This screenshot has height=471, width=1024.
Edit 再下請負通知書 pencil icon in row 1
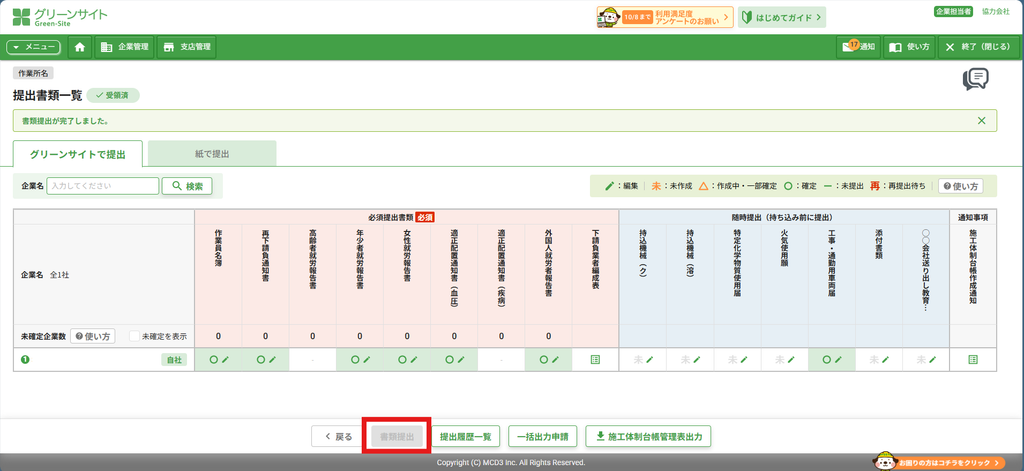[x=272, y=359]
